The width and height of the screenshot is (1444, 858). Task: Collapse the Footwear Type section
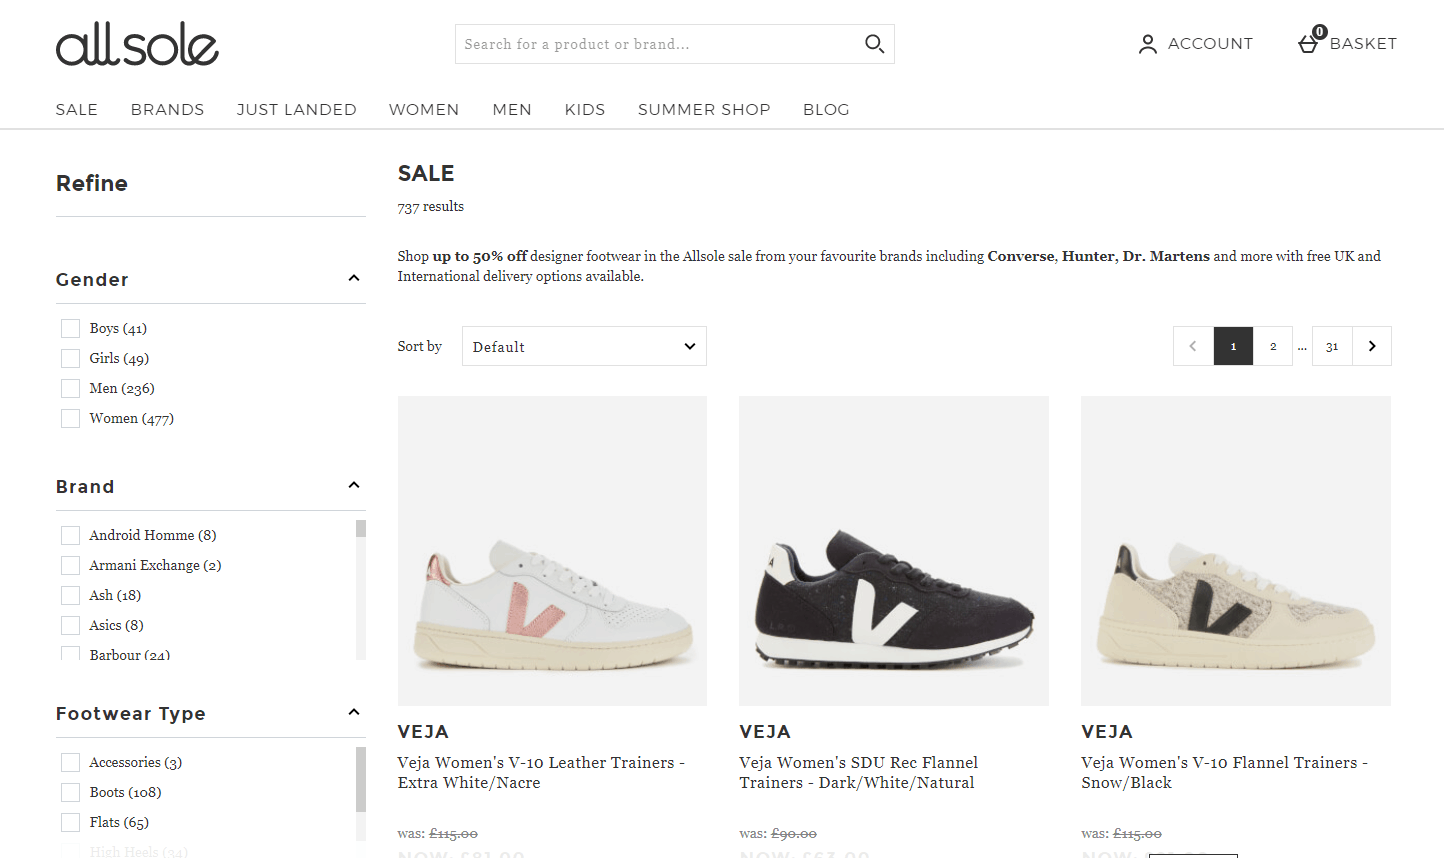pyautogui.click(x=354, y=712)
